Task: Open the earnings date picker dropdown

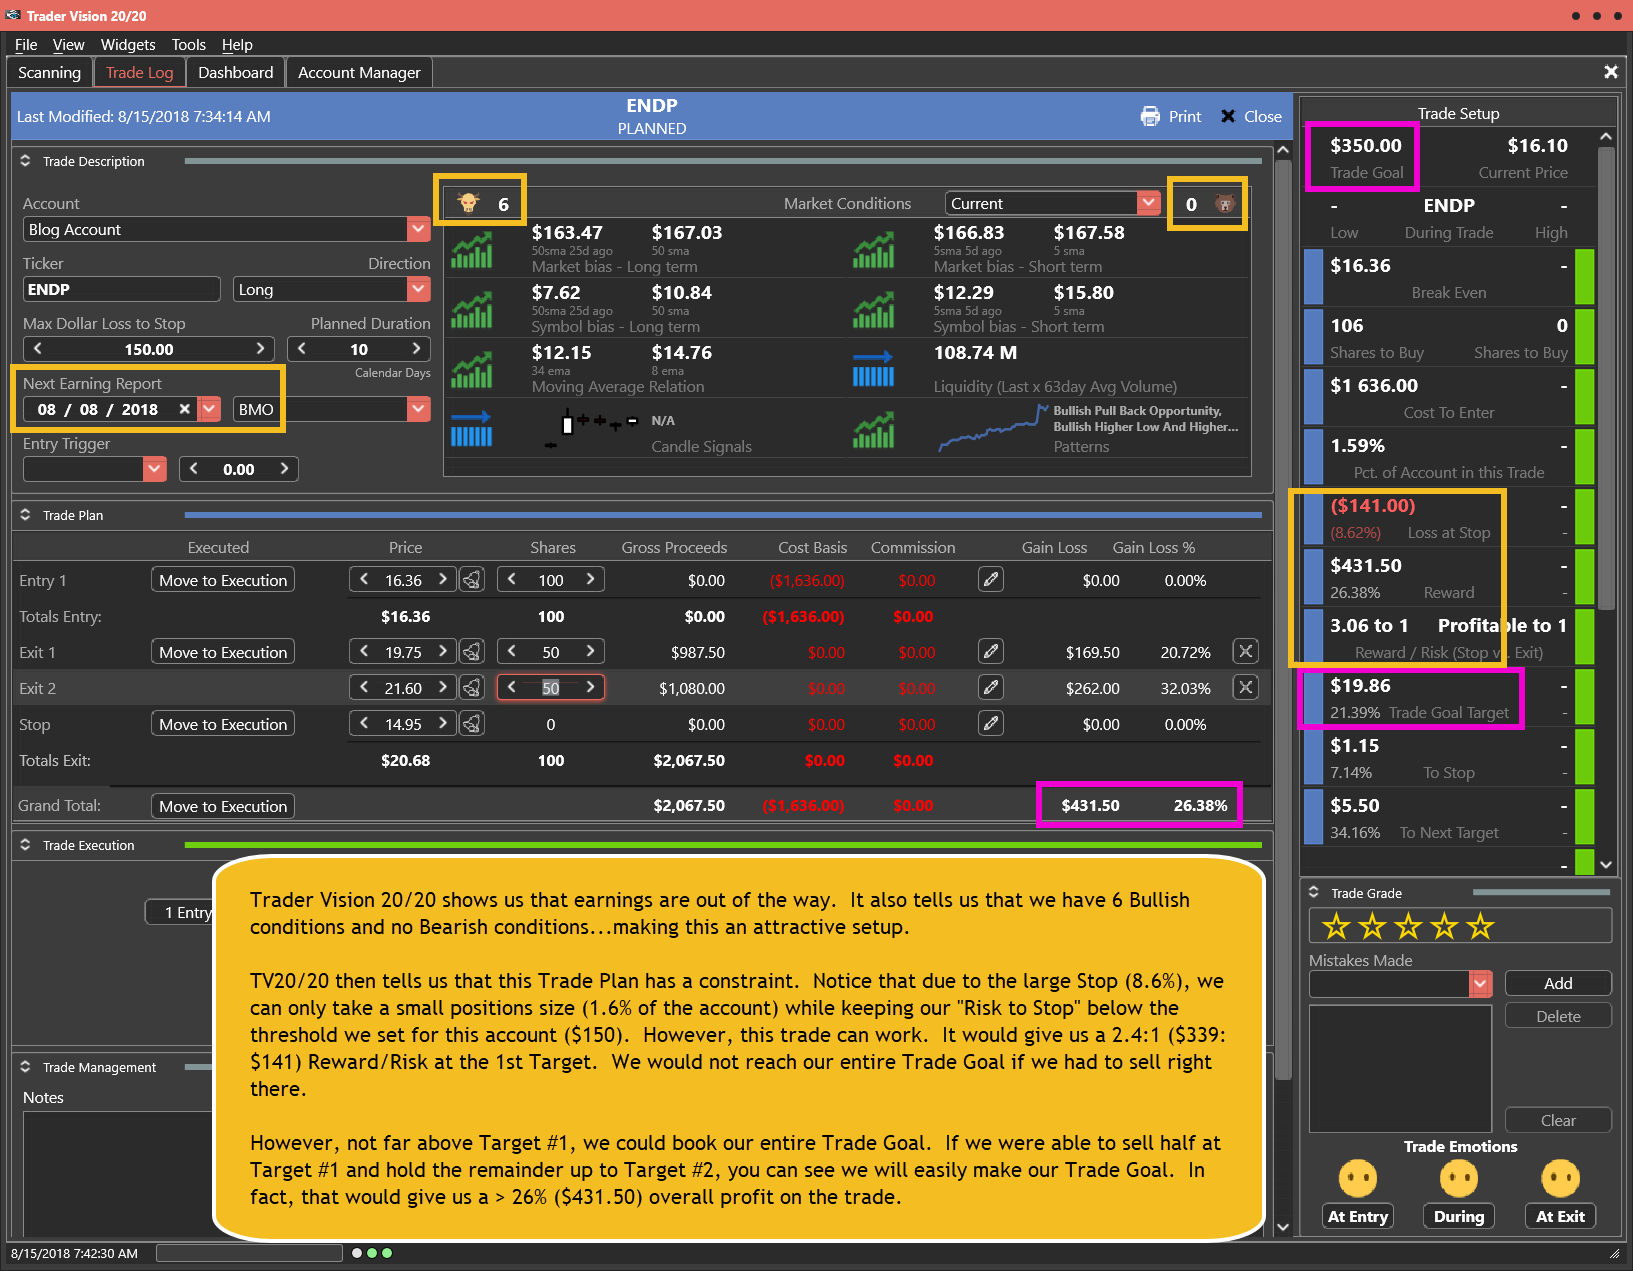Action: (209, 409)
